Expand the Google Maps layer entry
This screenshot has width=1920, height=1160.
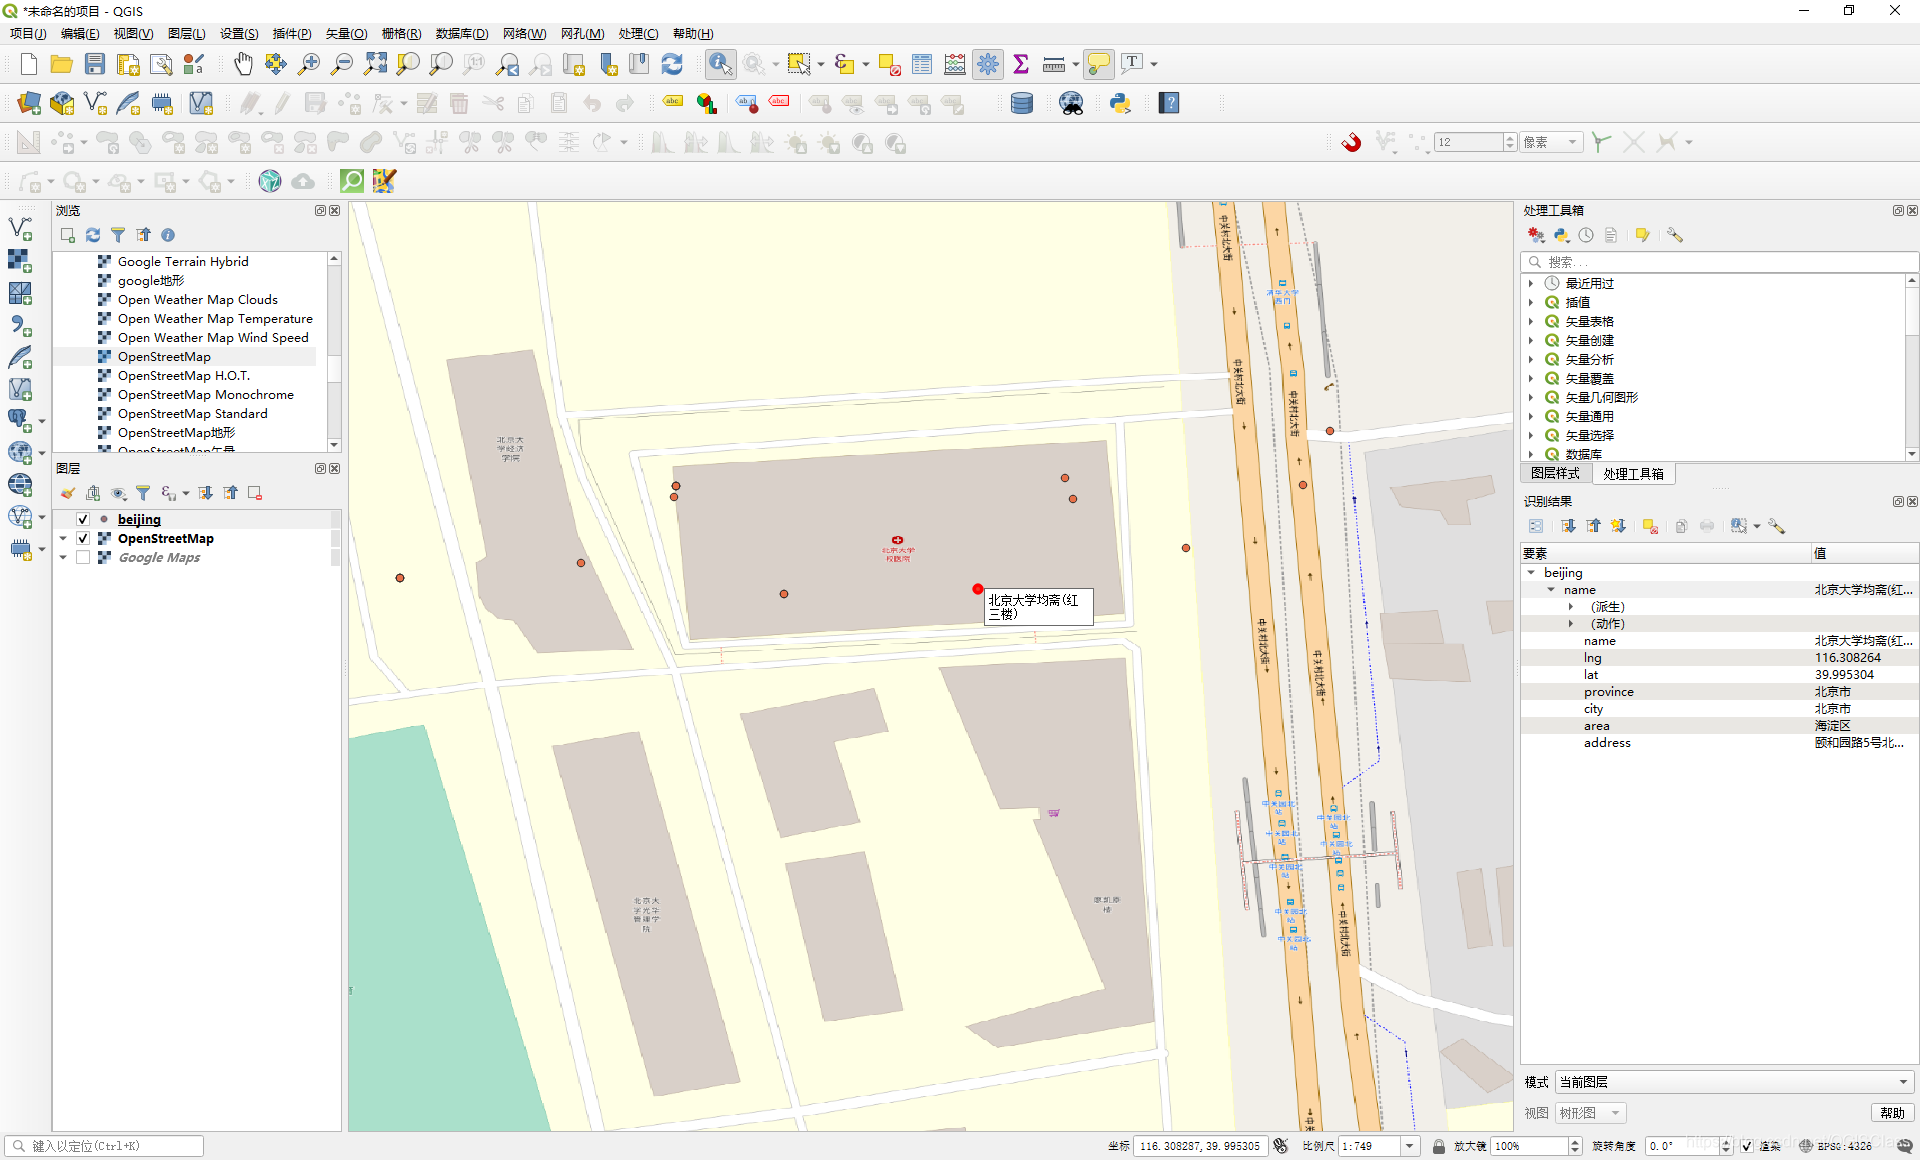tap(63, 557)
